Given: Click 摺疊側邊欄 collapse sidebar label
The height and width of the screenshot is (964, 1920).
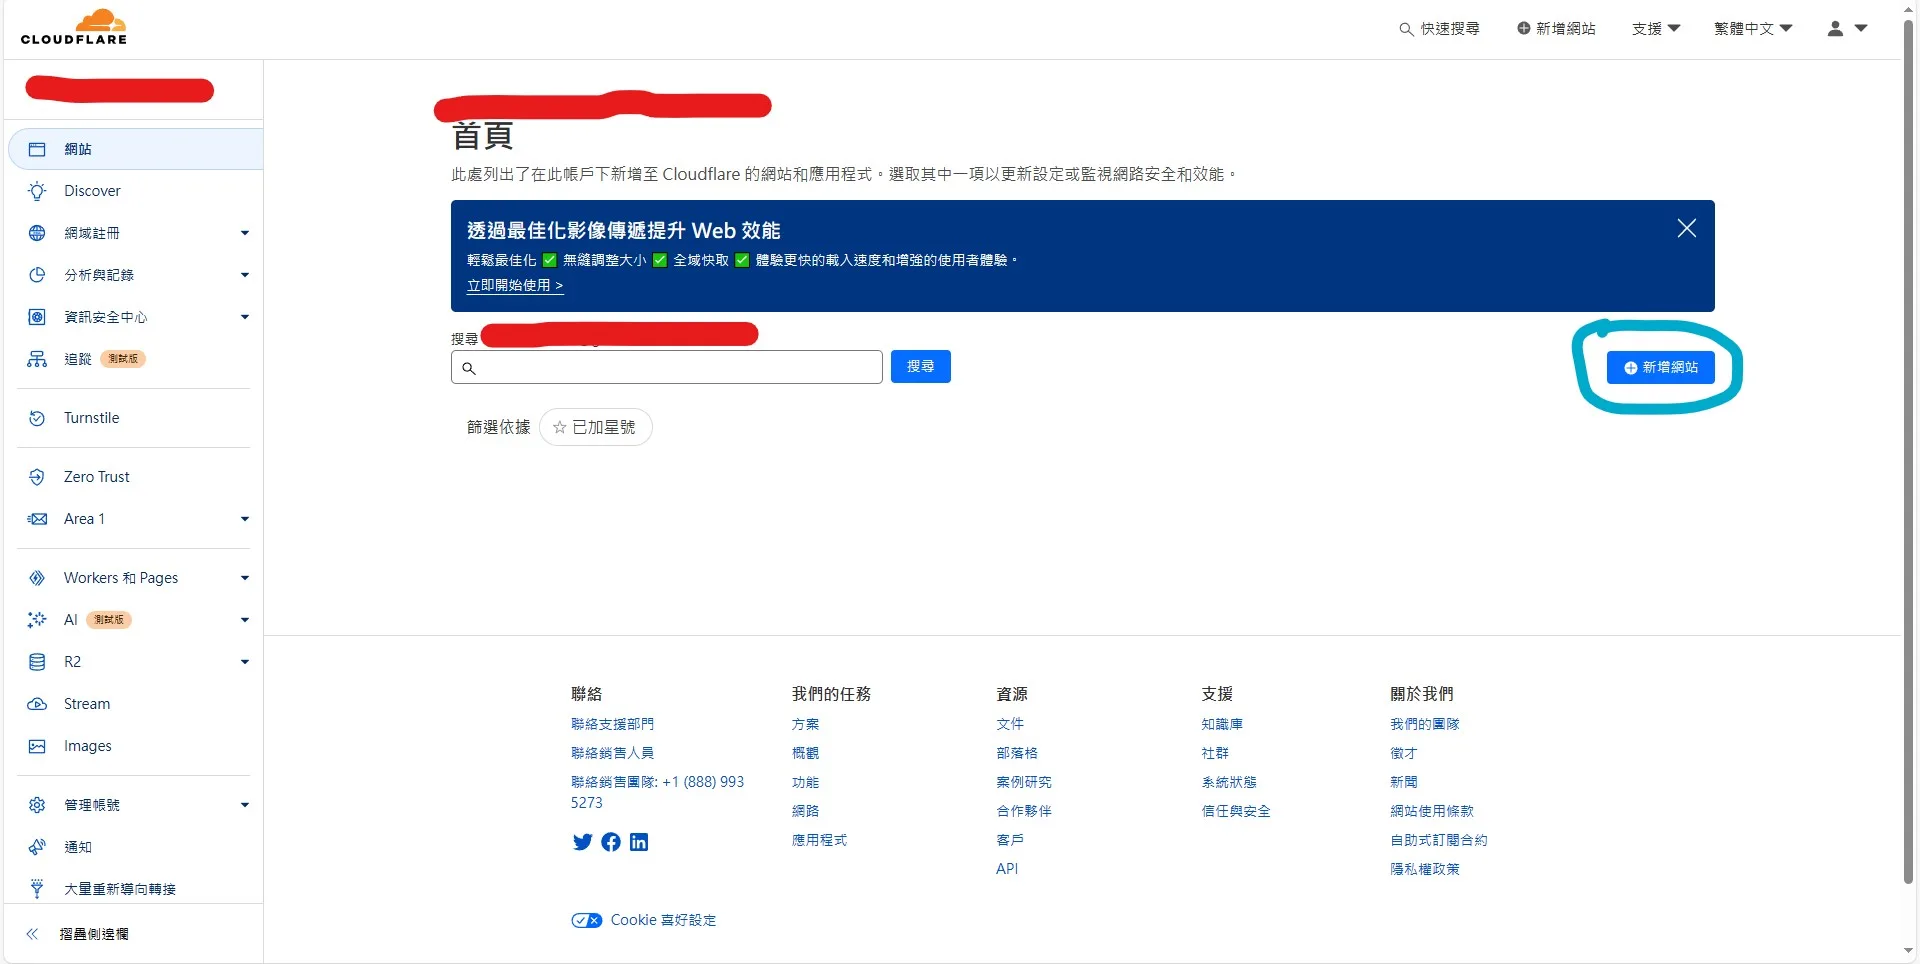Looking at the screenshot, I should [x=94, y=934].
